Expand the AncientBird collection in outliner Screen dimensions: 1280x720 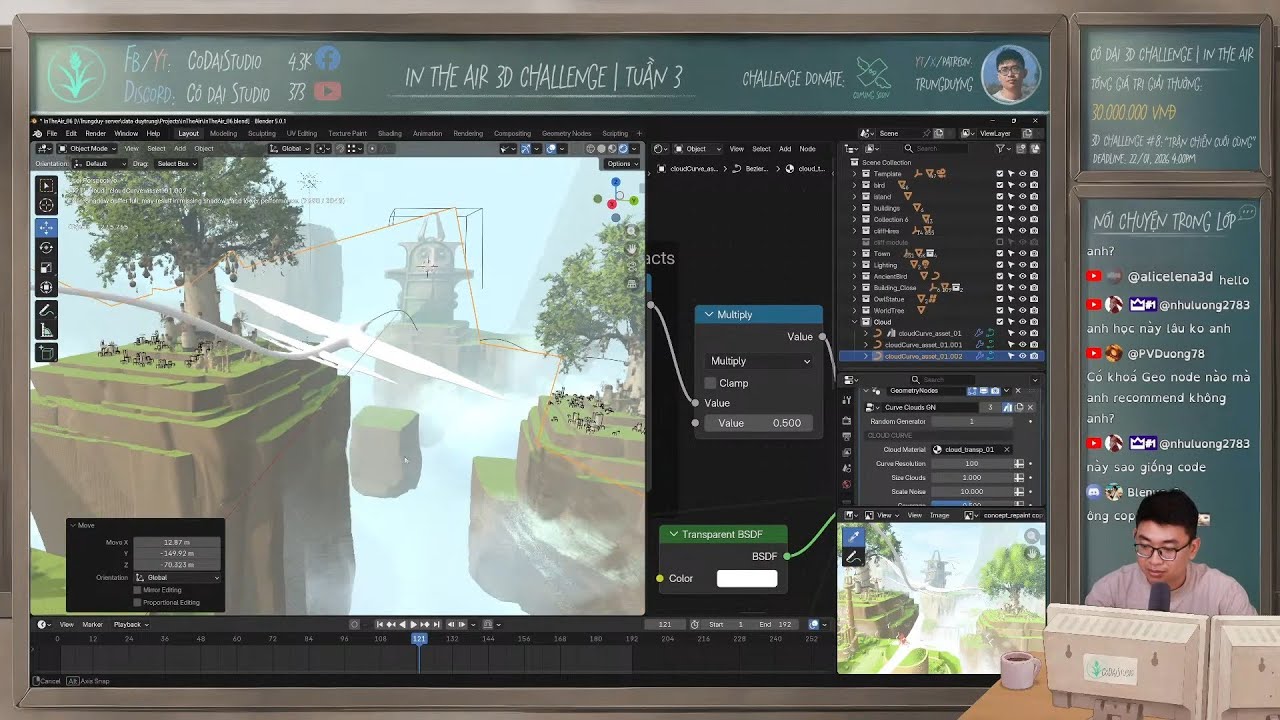pyautogui.click(x=854, y=276)
